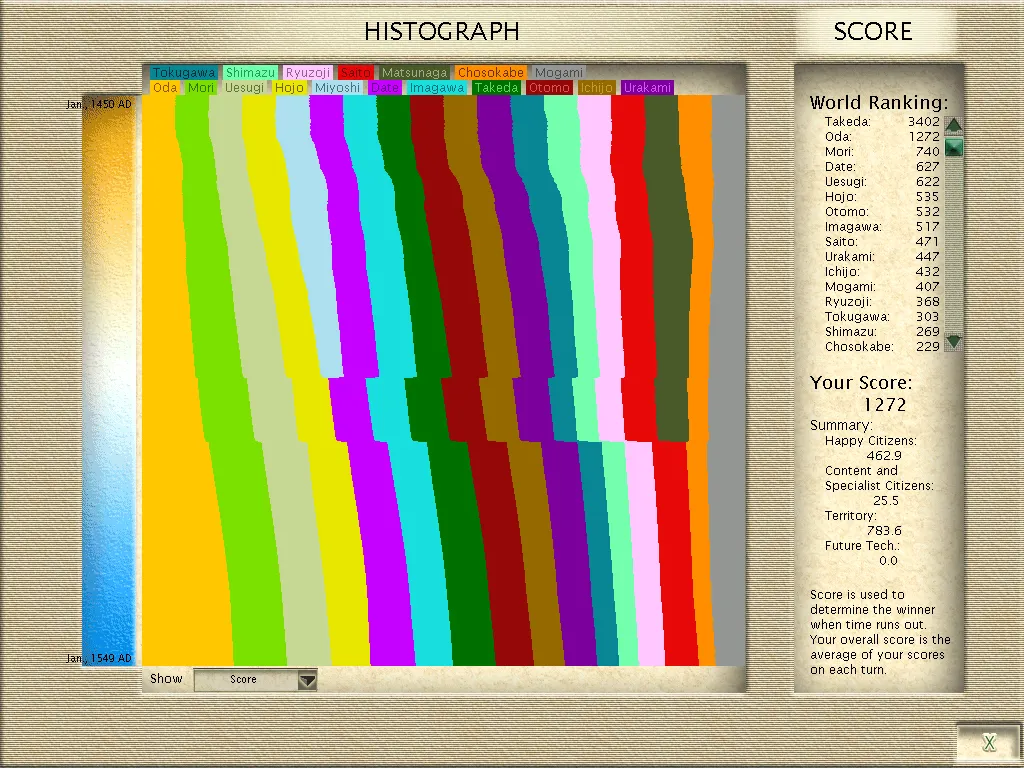Click the green X close button
1024x768 pixels.
(x=989, y=742)
